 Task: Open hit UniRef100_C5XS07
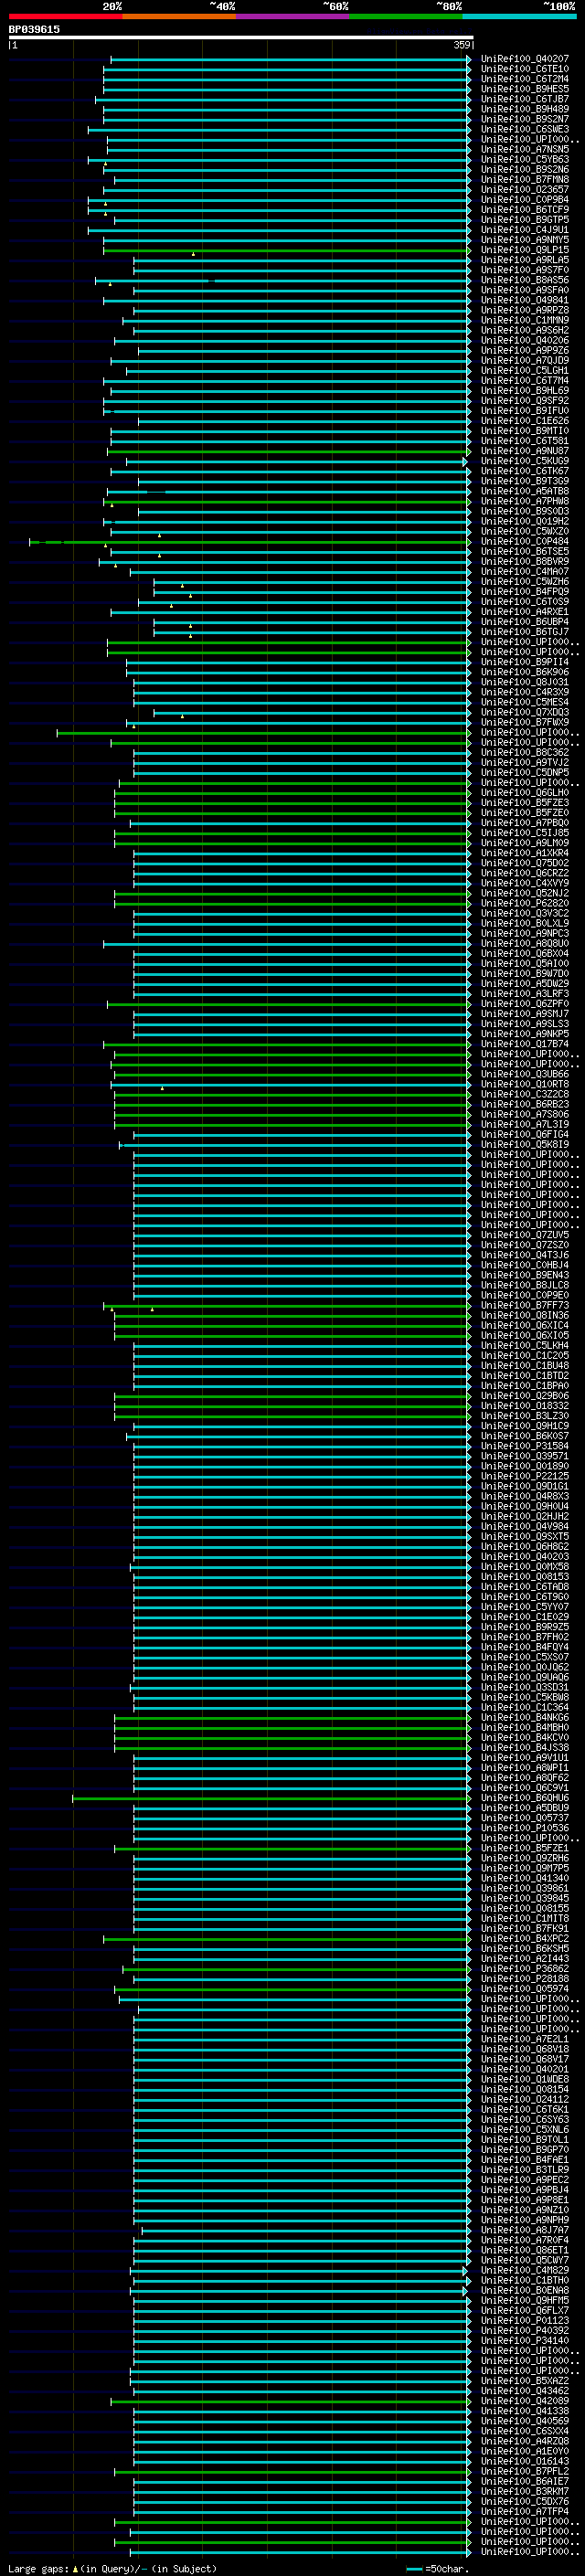[525, 1657]
